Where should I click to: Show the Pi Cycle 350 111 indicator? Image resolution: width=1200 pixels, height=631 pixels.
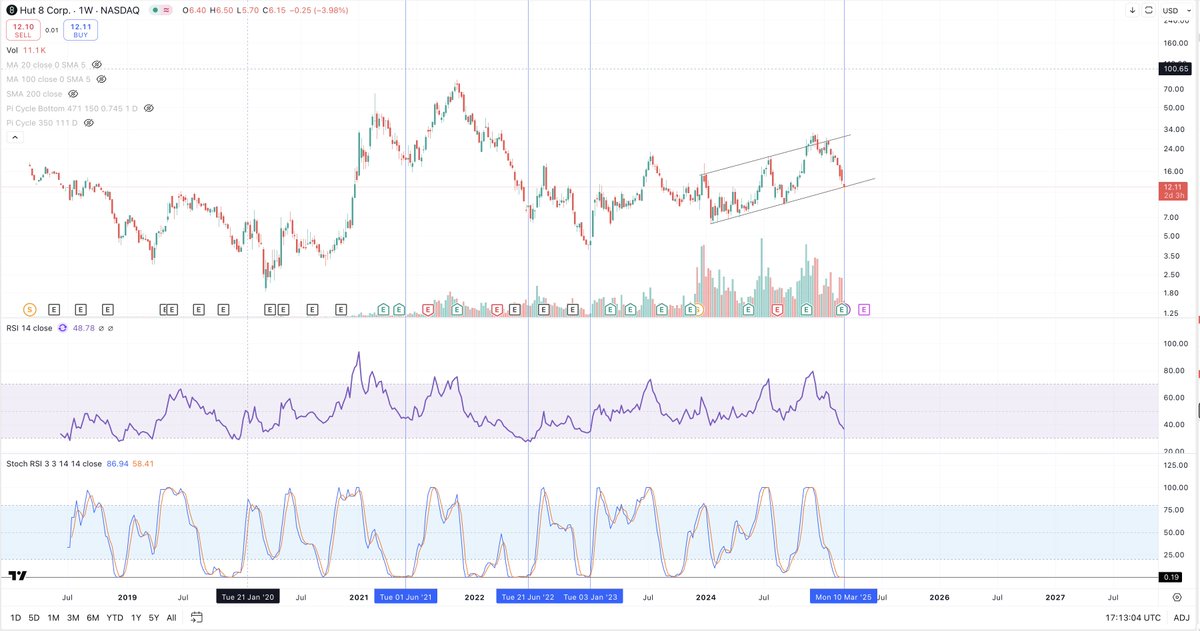pyautogui.click(x=89, y=122)
